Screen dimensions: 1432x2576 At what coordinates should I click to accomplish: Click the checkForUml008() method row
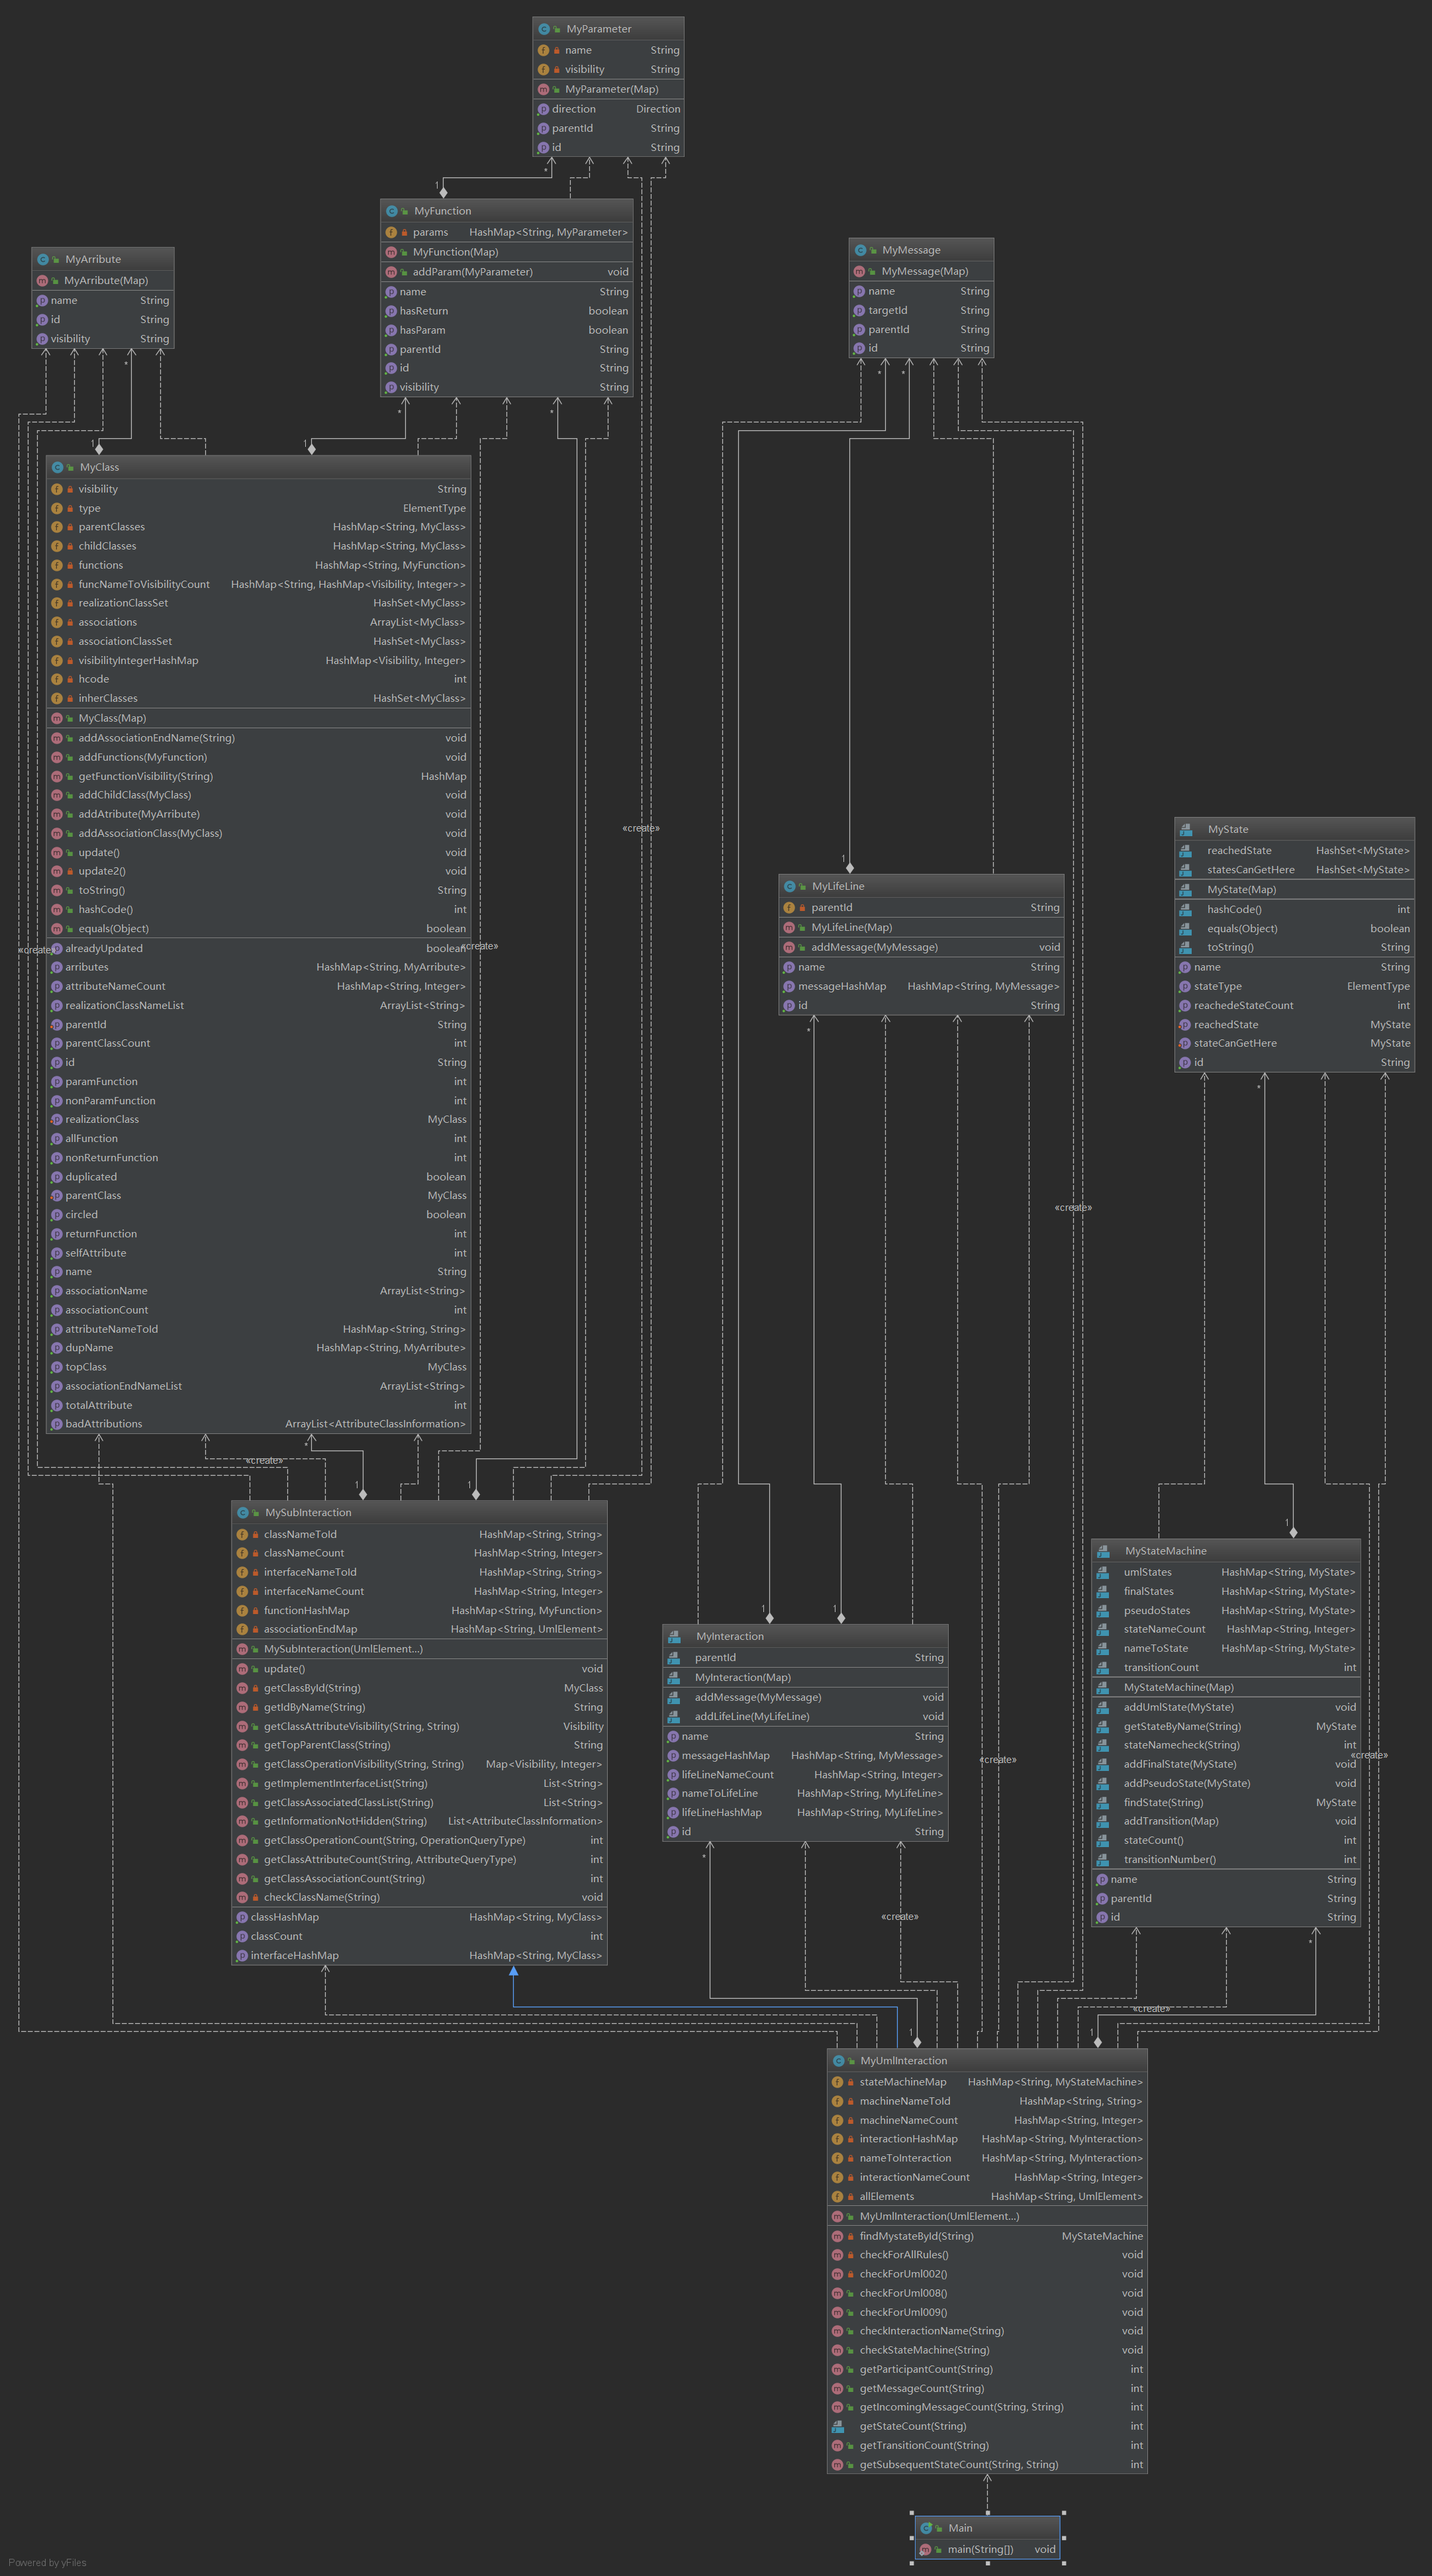pos(903,2293)
